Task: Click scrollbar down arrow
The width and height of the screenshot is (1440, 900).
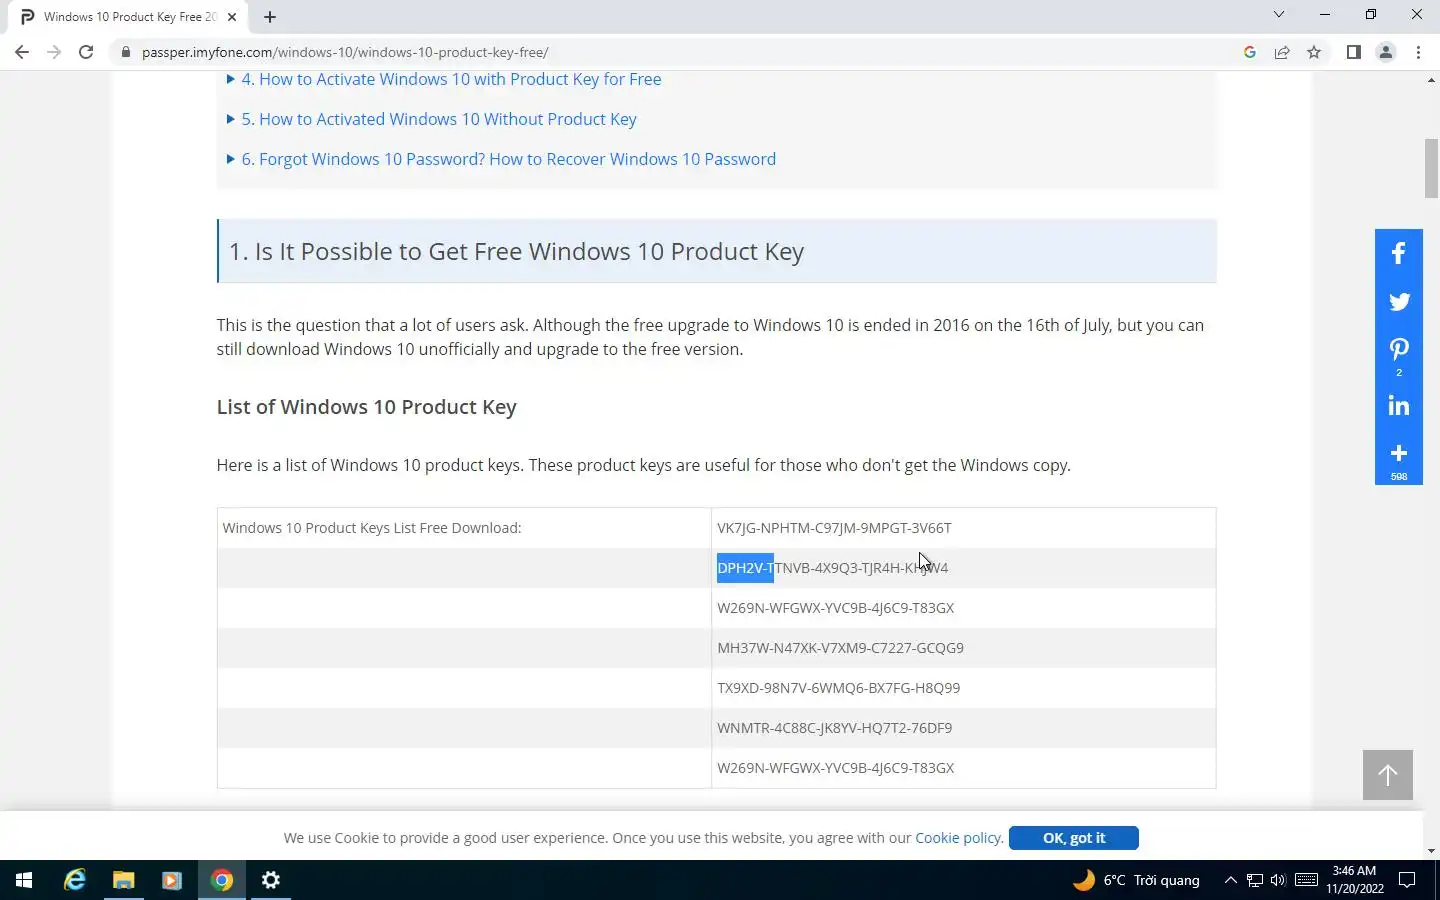Action: pyautogui.click(x=1431, y=851)
